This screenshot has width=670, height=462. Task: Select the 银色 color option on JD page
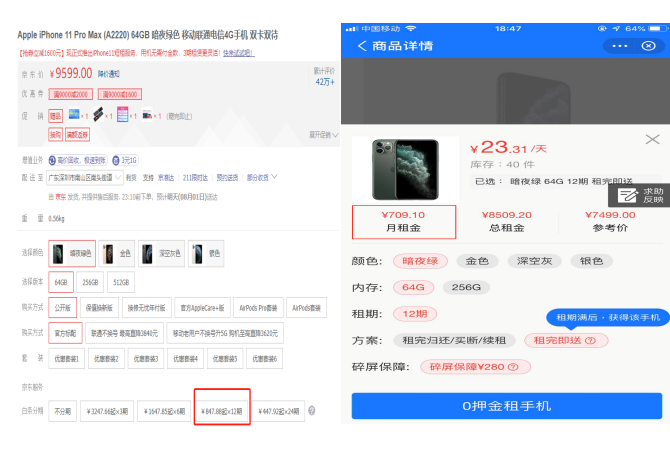206,253
